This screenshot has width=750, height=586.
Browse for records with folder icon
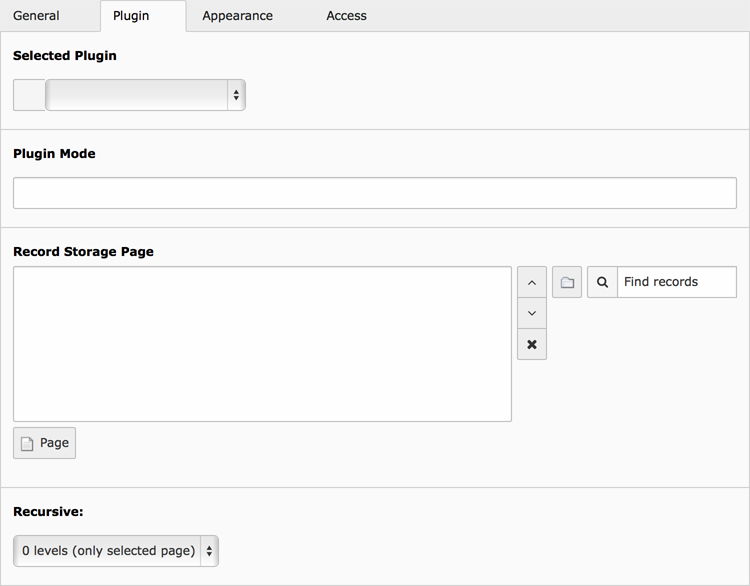(x=567, y=282)
